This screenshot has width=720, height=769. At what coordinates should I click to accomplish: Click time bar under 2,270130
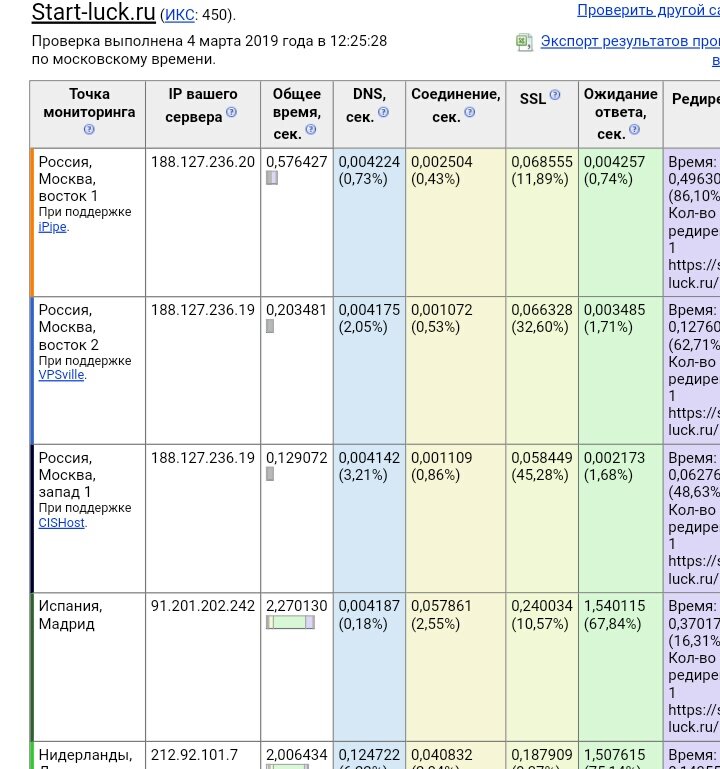pyautogui.click(x=290, y=622)
